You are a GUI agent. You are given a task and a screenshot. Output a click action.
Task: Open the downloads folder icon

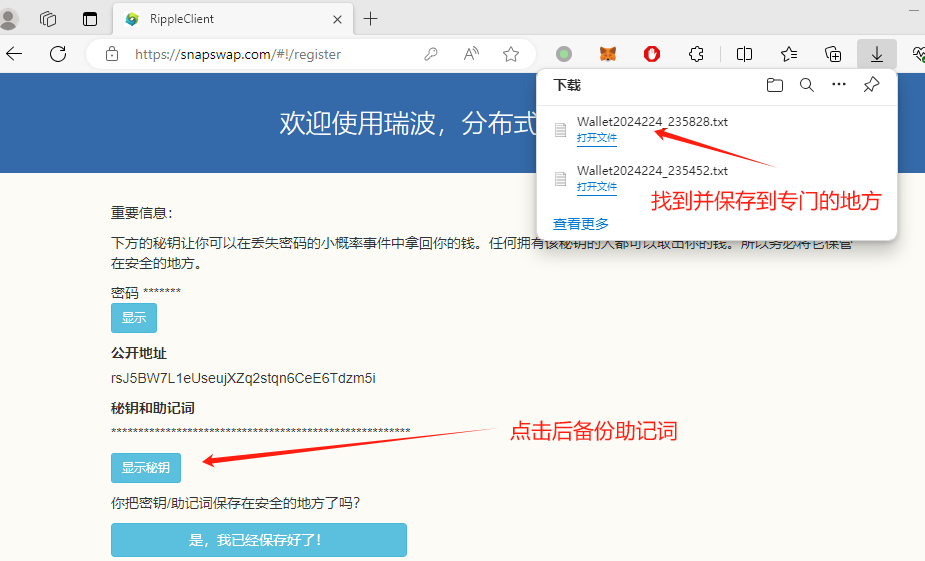click(774, 85)
